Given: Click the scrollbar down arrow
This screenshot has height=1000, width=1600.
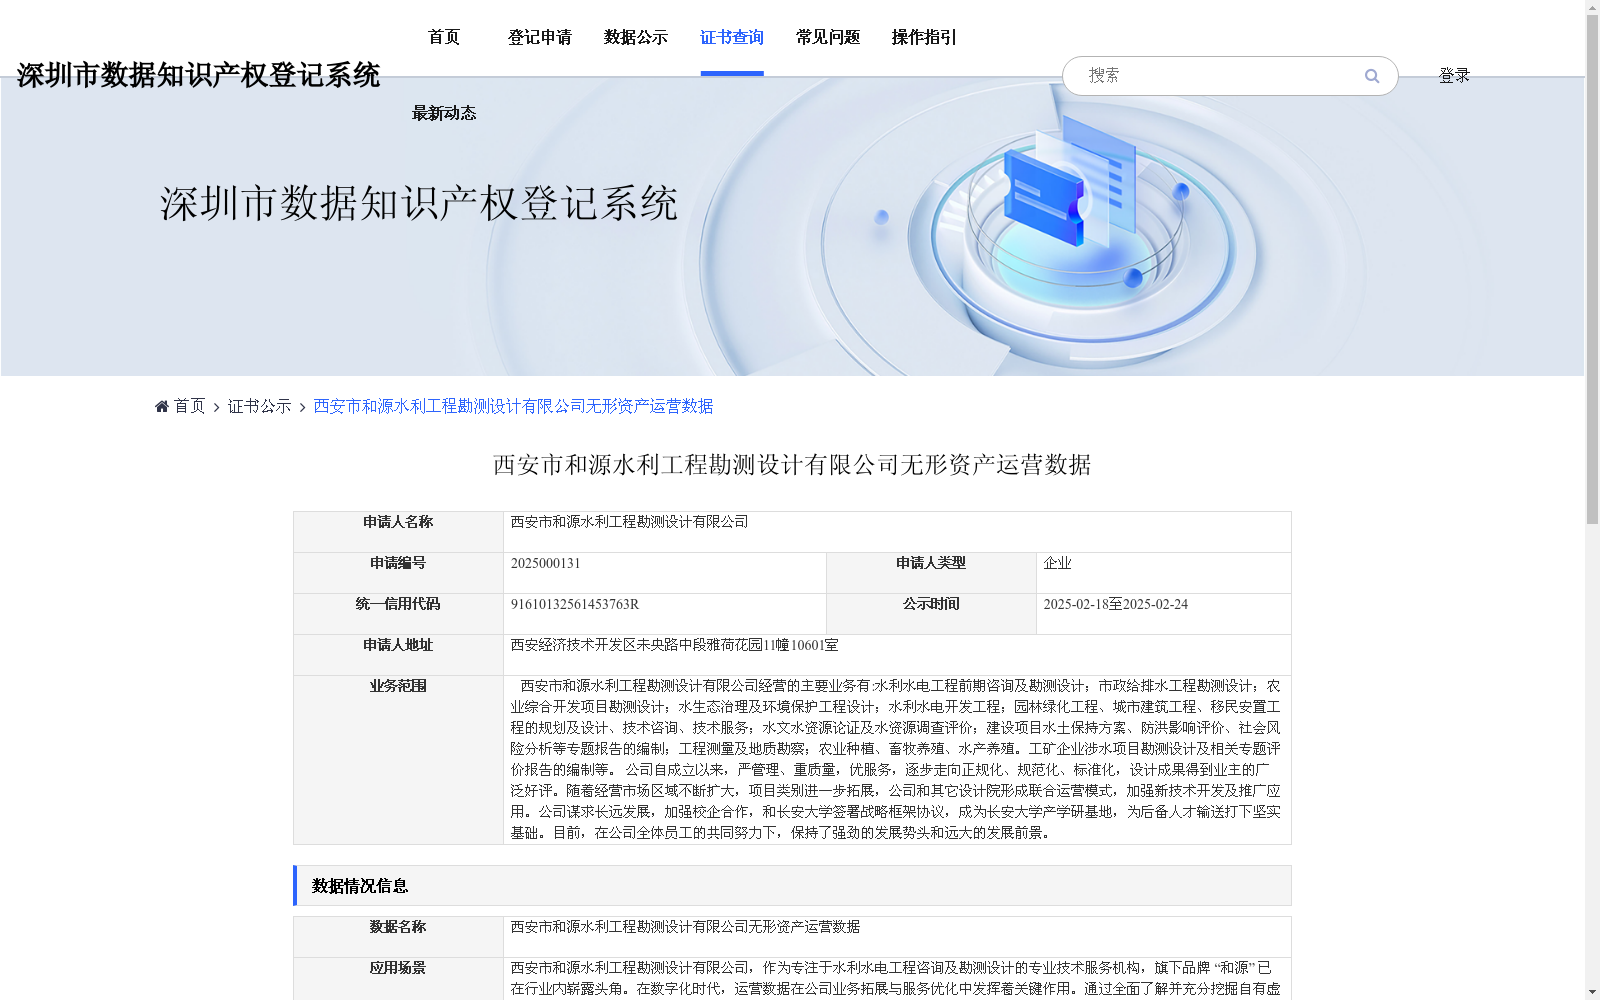Looking at the screenshot, I should 1592,992.
